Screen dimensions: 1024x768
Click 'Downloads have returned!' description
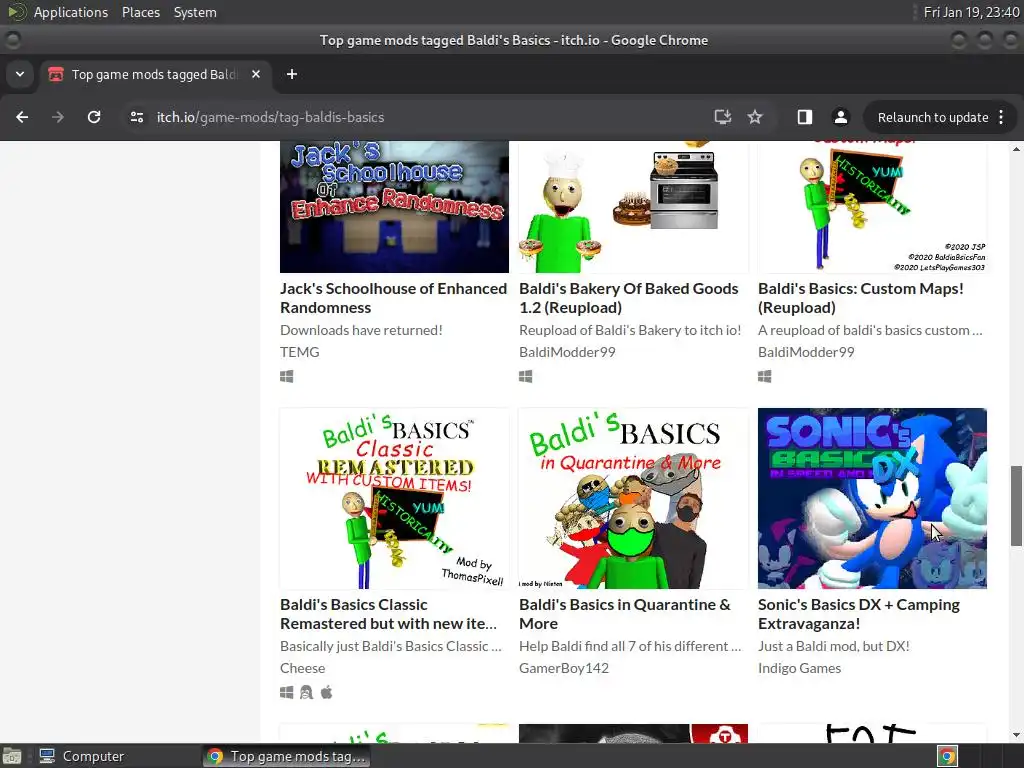[361, 330]
